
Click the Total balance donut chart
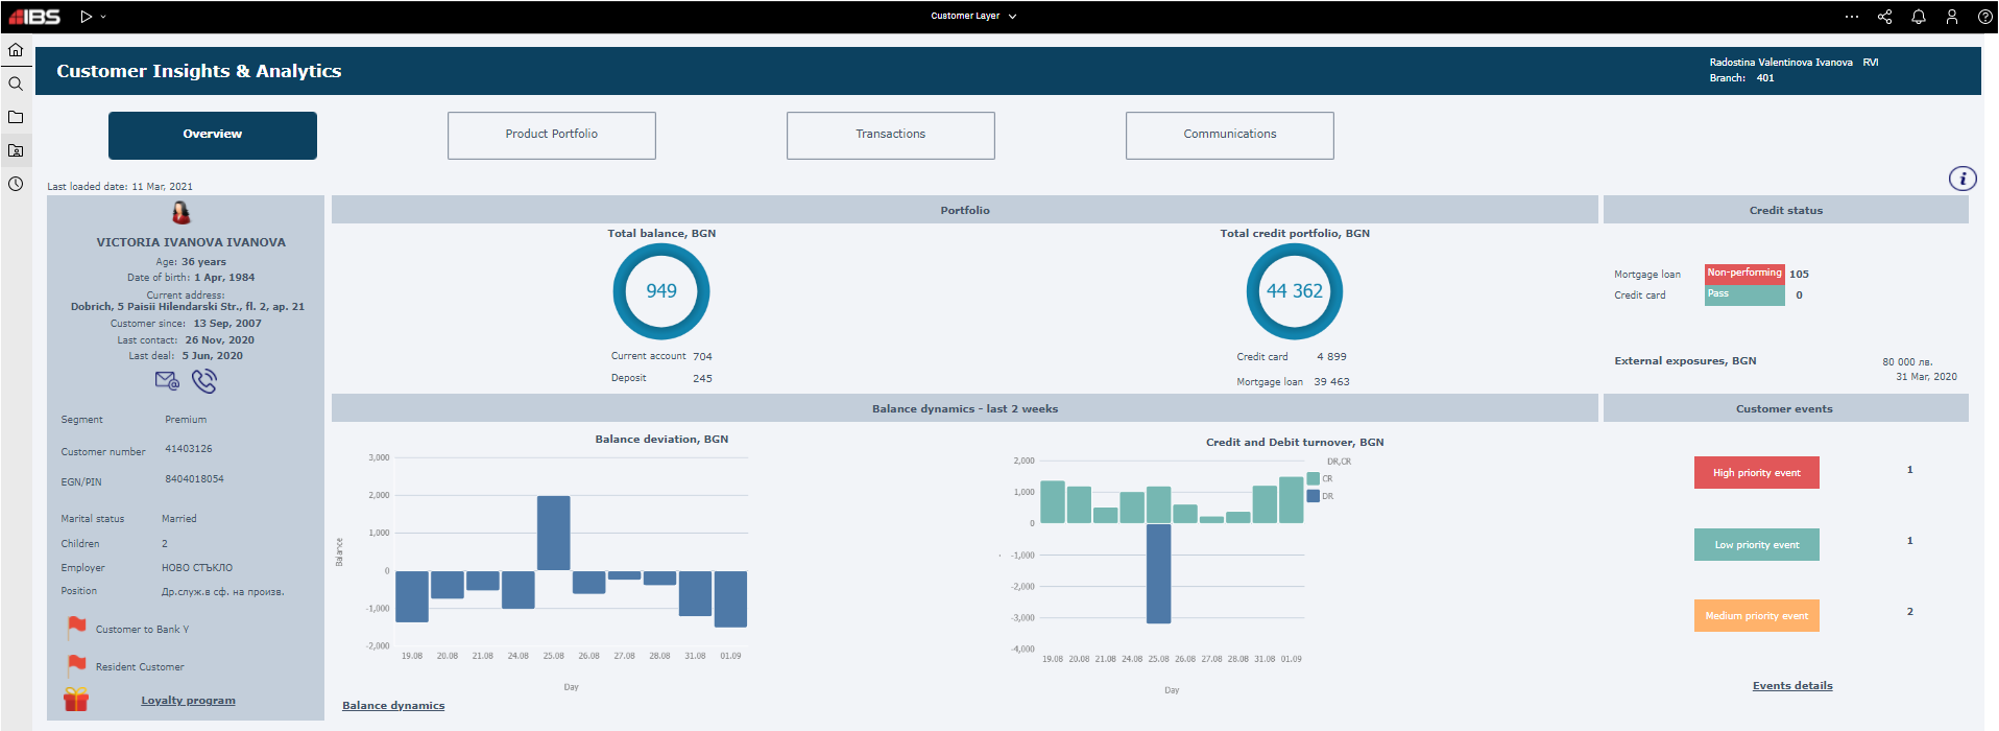click(661, 292)
